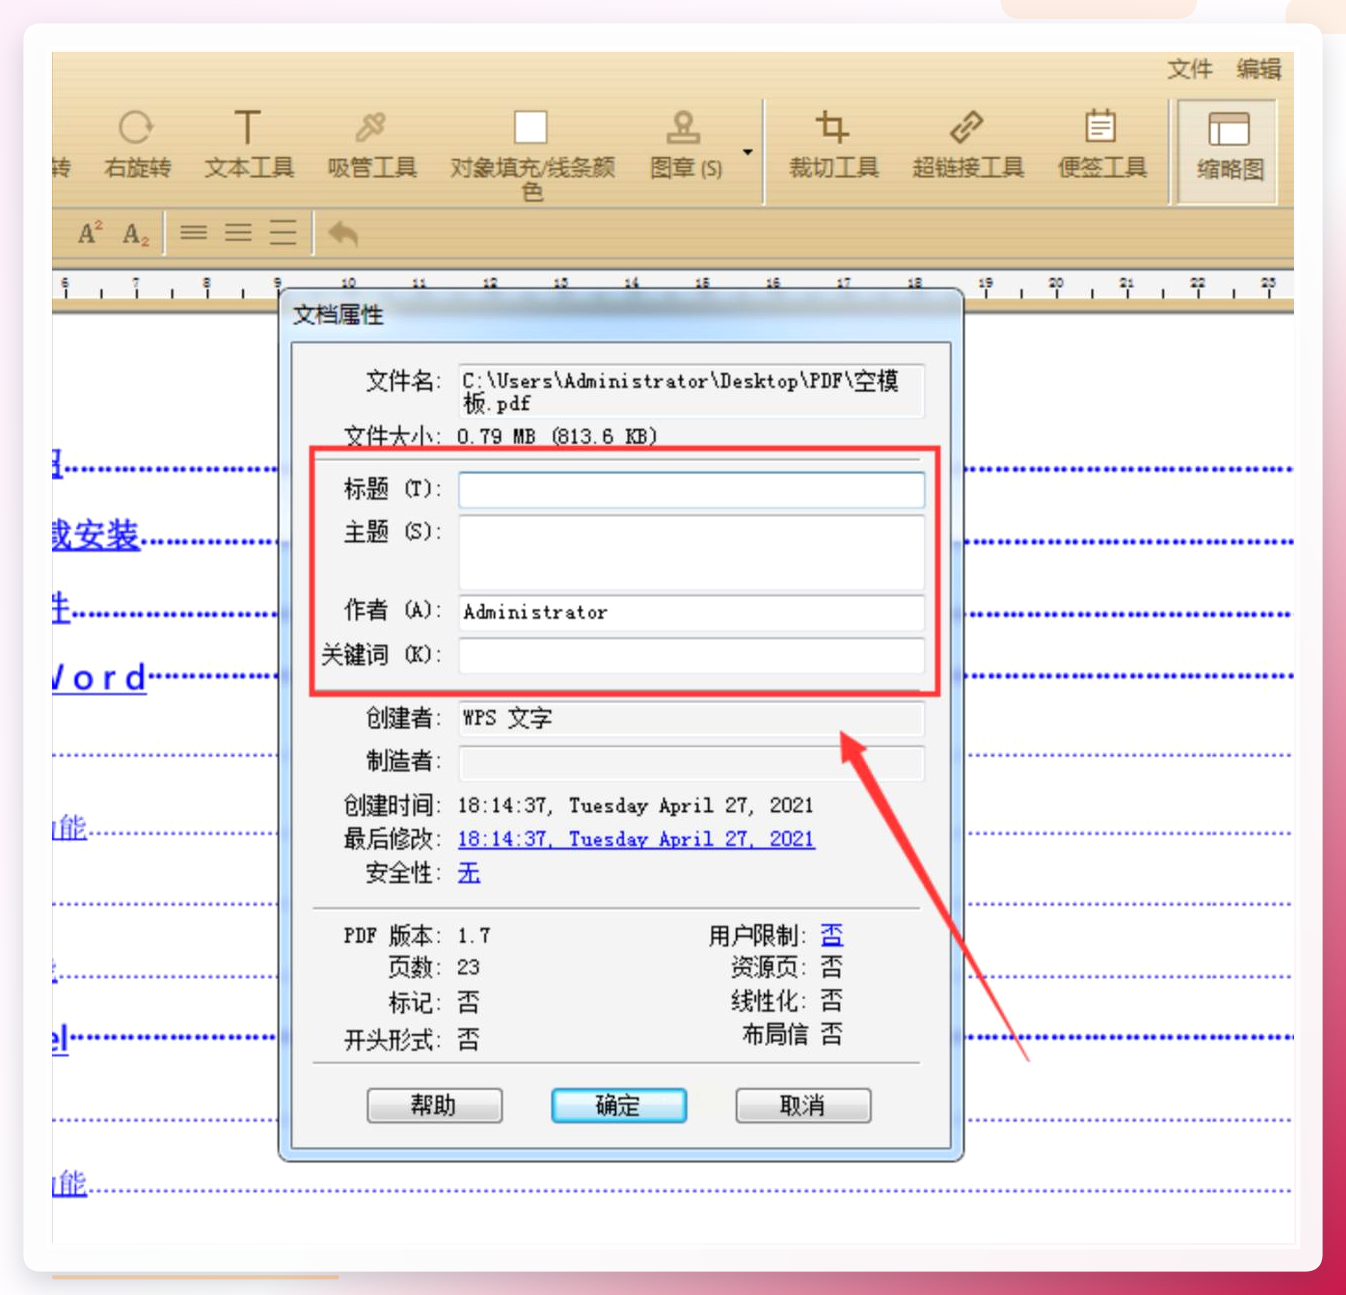Select the 便签工具 sticky note tool
The height and width of the screenshot is (1295, 1346).
(x=1101, y=145)
